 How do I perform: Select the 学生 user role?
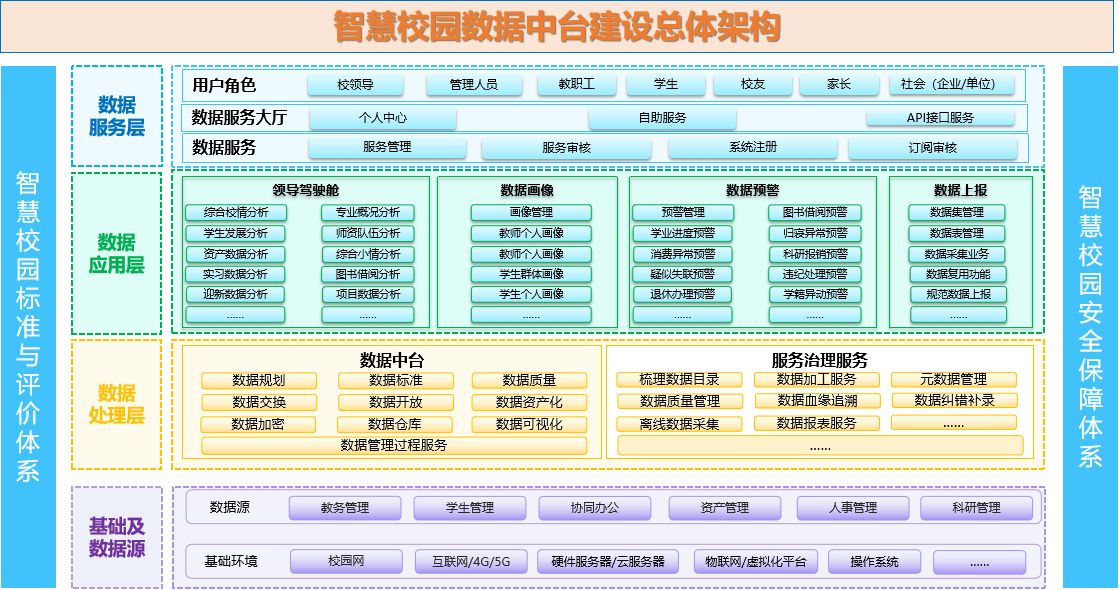[664, 84]
